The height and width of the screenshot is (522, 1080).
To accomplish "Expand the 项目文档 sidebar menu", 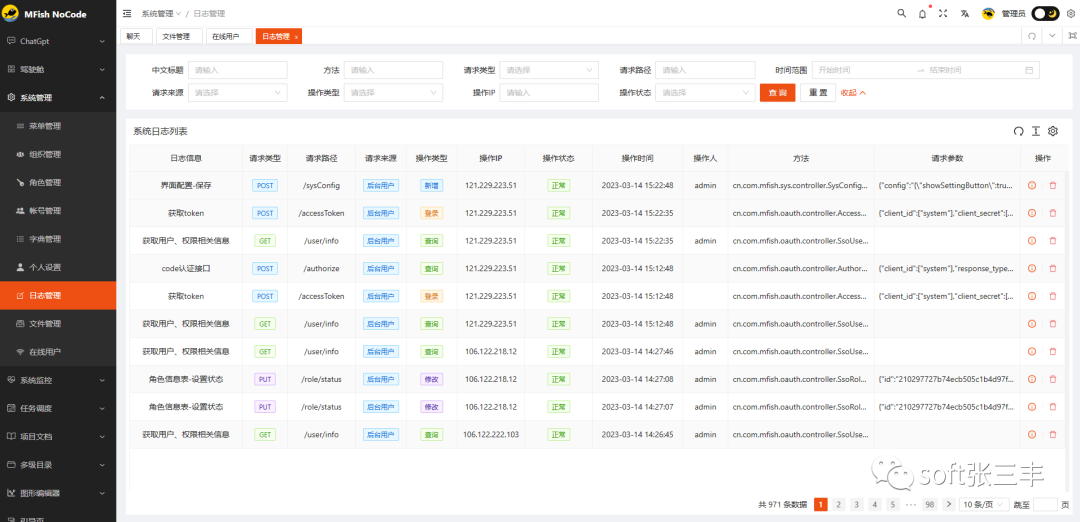I will (x=58, y=437).
